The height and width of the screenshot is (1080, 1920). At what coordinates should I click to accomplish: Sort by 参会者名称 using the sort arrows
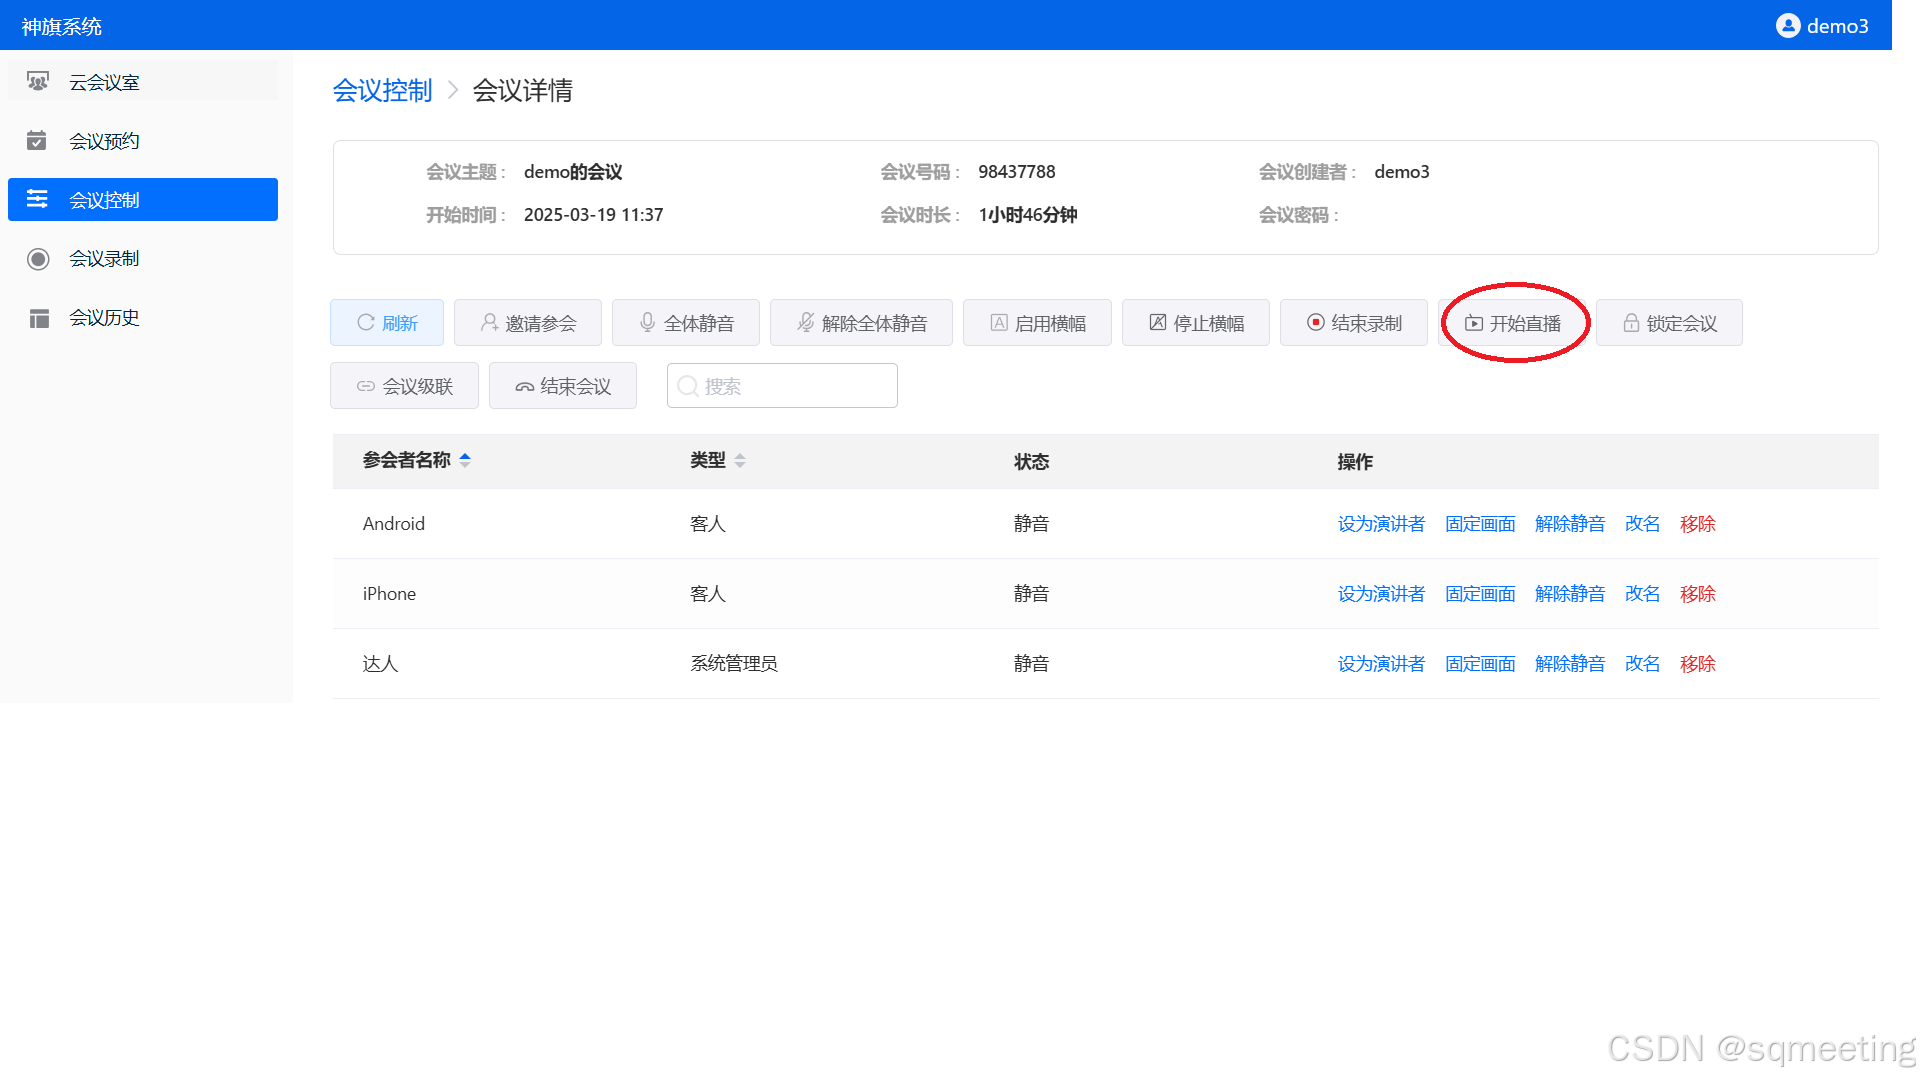(465, 460)
